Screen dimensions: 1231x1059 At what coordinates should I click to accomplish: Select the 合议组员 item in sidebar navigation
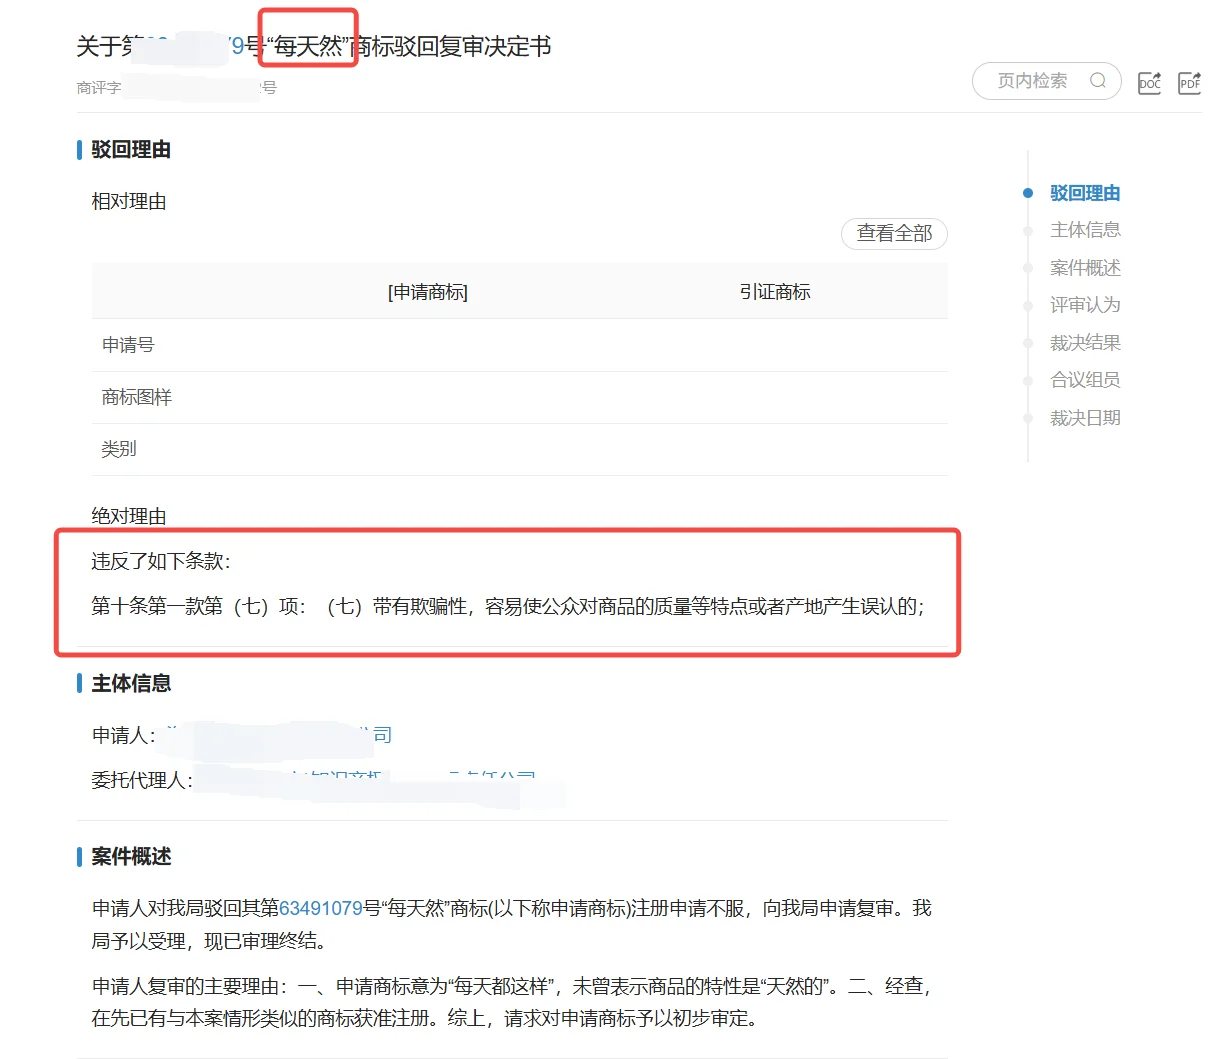pyautogui.click(x=1085, y=380)
